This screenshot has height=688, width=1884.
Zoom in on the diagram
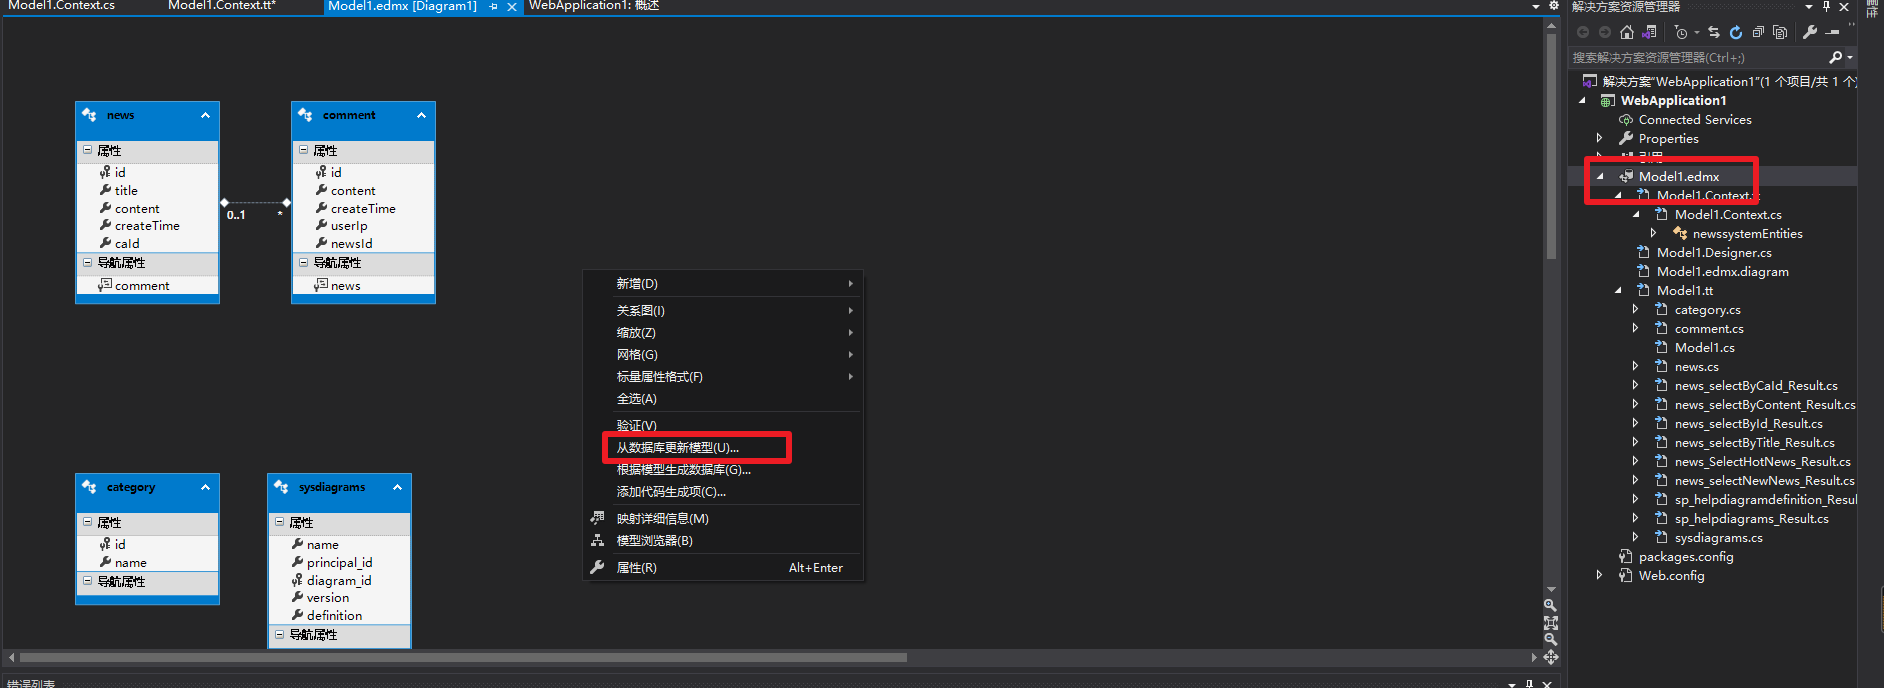click(x=1550, y=606)
